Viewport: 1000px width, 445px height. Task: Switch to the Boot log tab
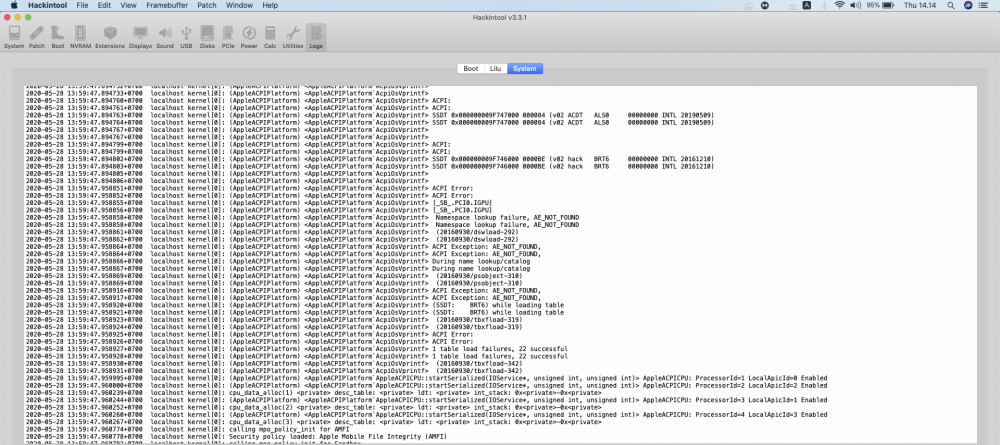pyautogui.click(x=471, y=69)
